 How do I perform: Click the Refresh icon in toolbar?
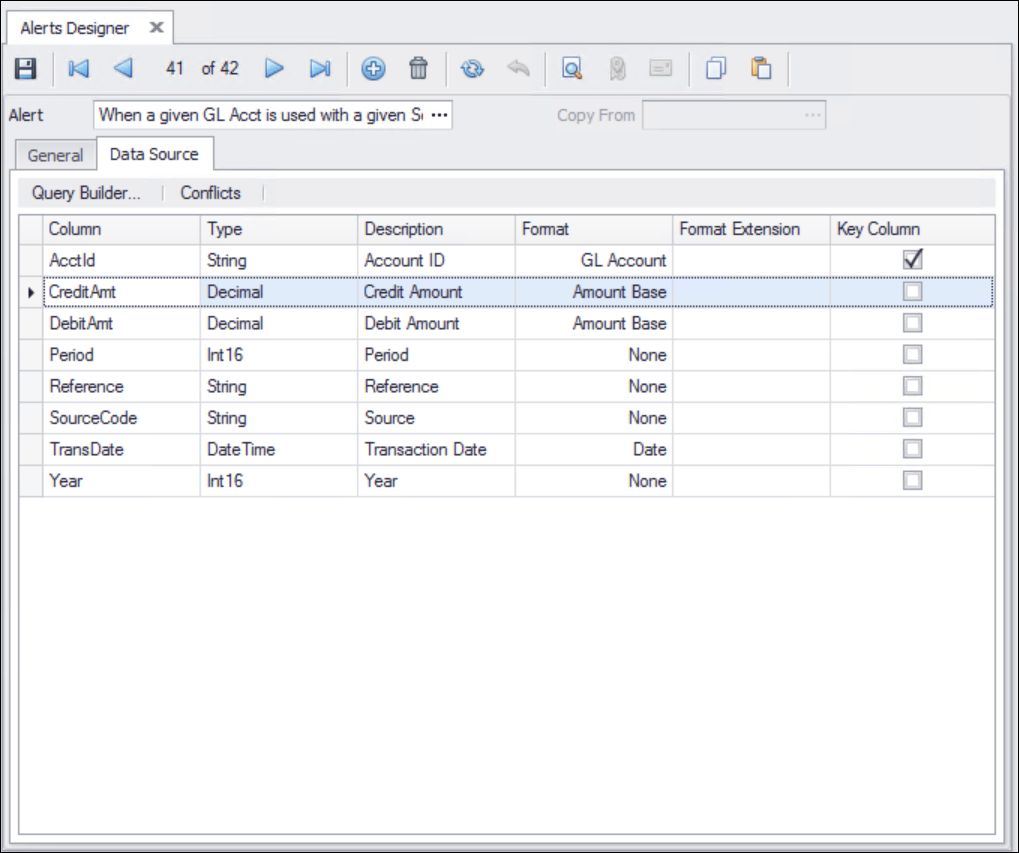pos(472,69)
